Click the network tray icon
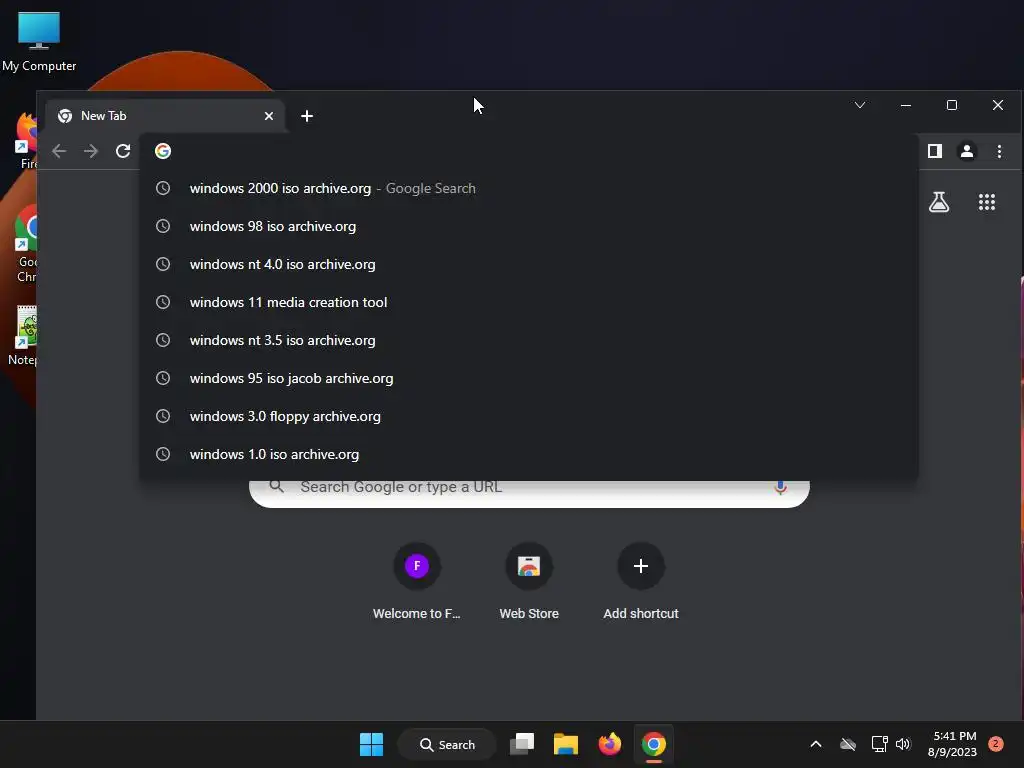 [x=879, y=744]
